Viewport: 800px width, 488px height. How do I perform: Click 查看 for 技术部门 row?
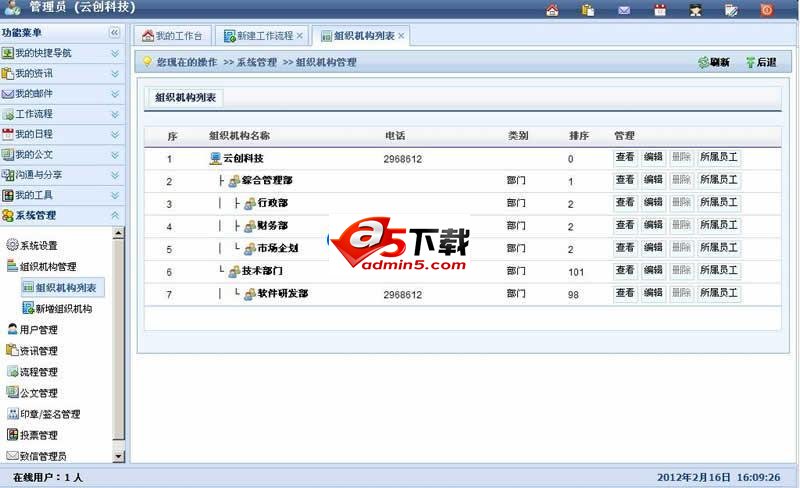click(x=625, y=271)
